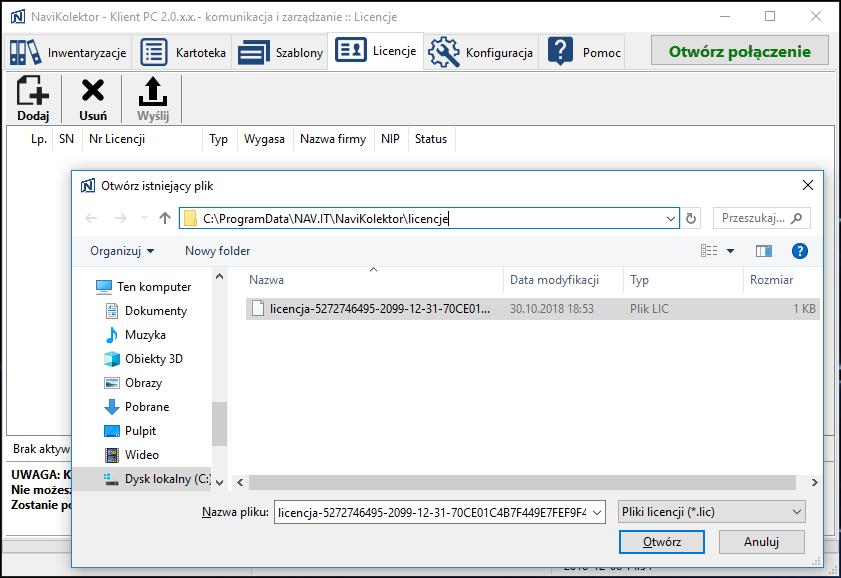Screen dimensions: 841x578
Task: Open recent locations dropdown arrow
Action: click(144, 218)
